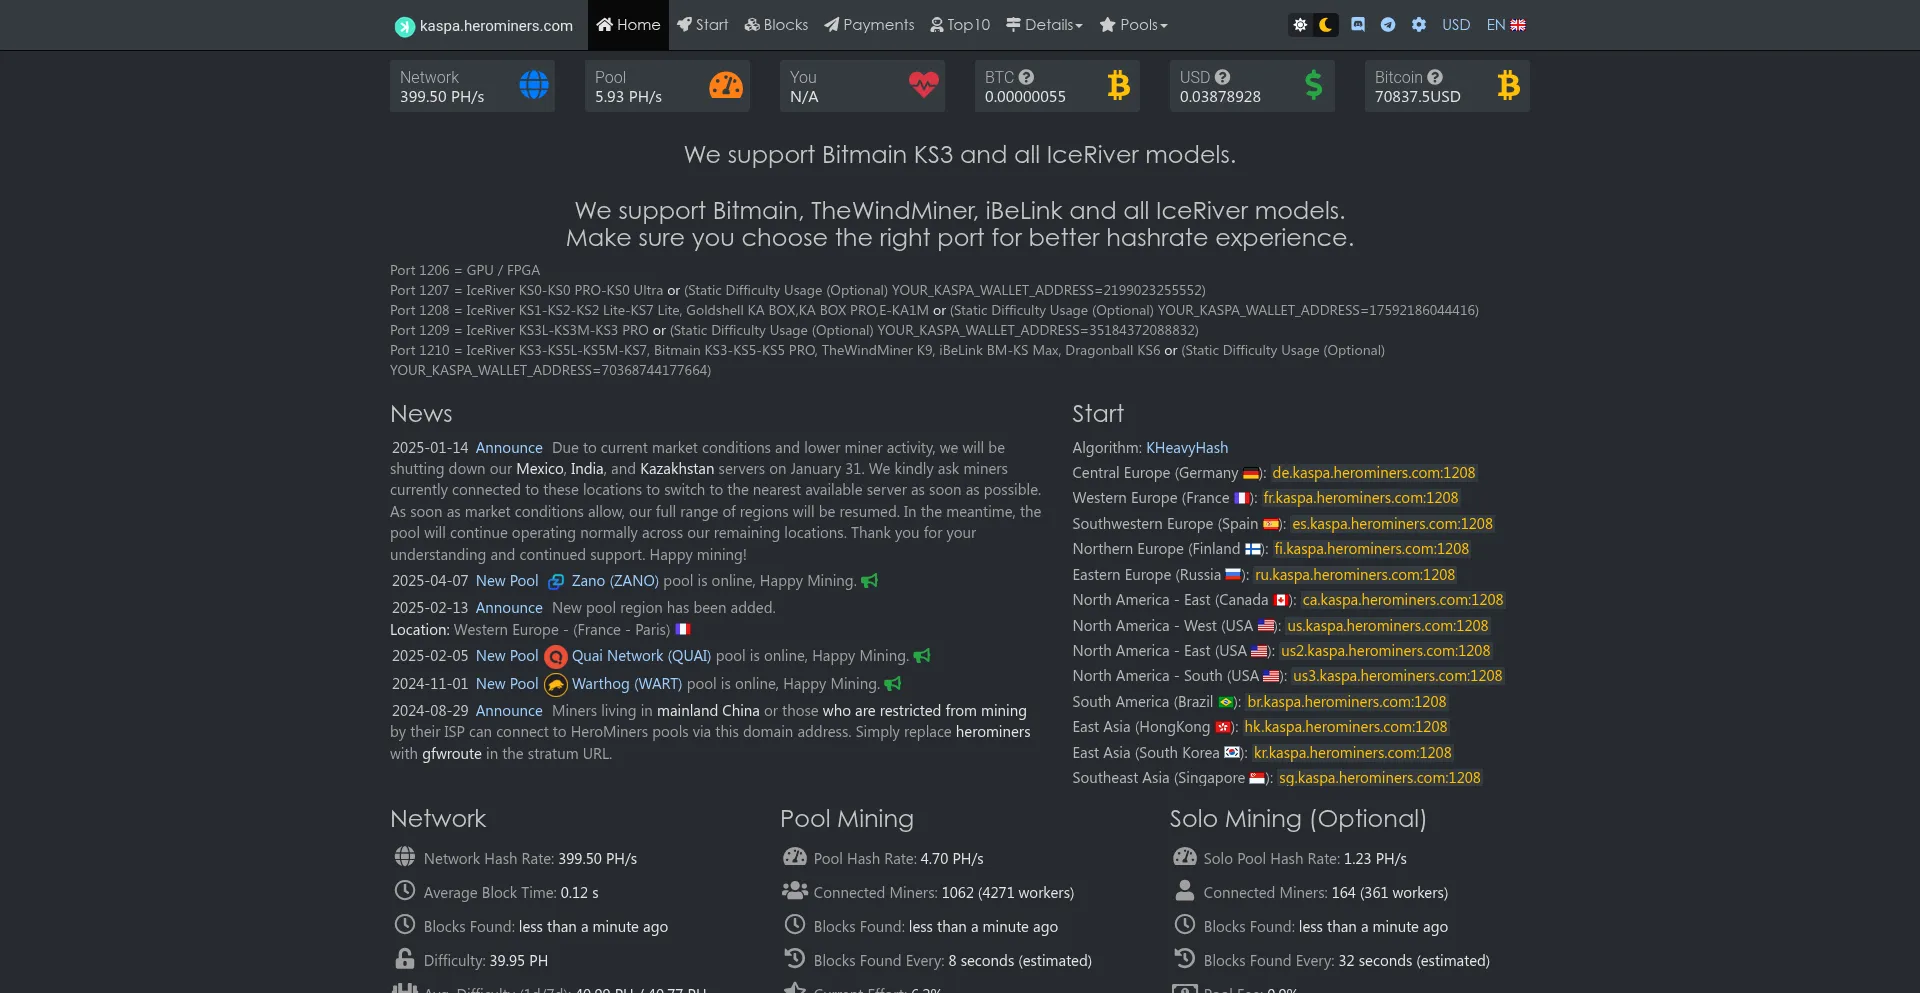Image resolution: width=1920 pixels, height=993 pixels.
Task: Select South Korea server kr.kaspa.herominers.com:1208
Action: (1353, 753)
